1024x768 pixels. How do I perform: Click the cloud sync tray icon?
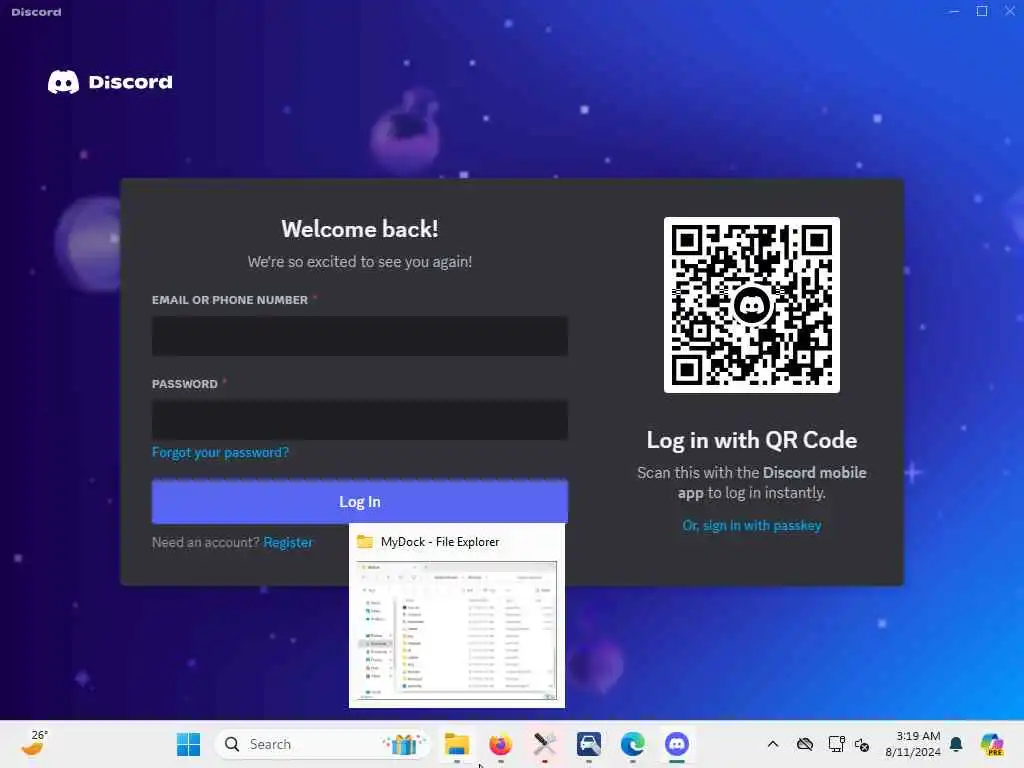point(805,744)
